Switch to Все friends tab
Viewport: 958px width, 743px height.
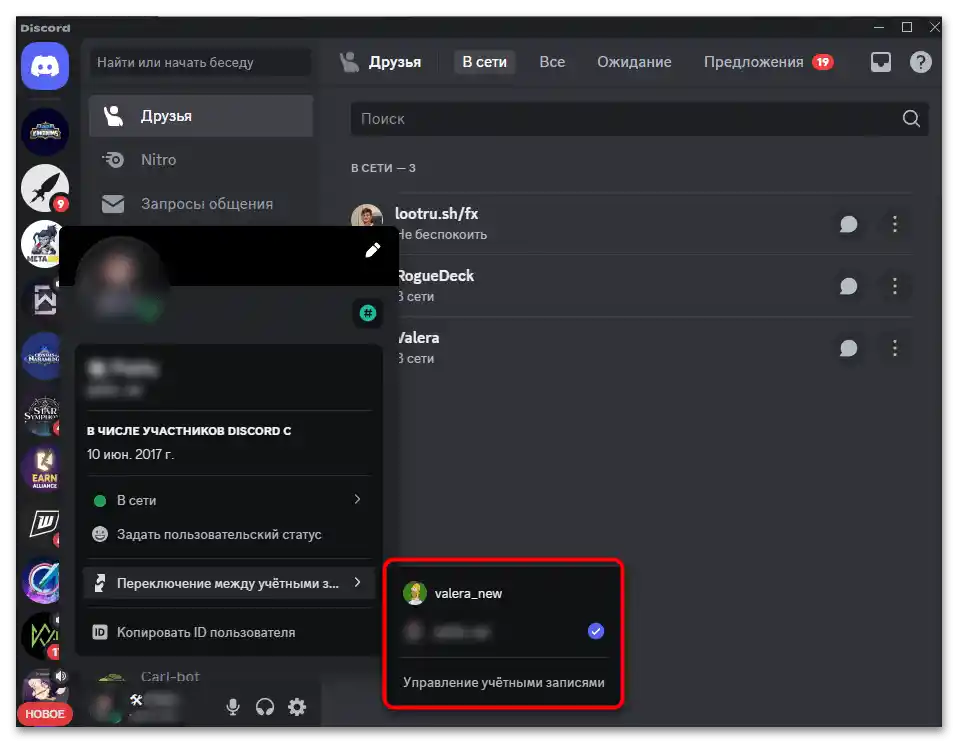pyautogui.click(x=552, y=62)
